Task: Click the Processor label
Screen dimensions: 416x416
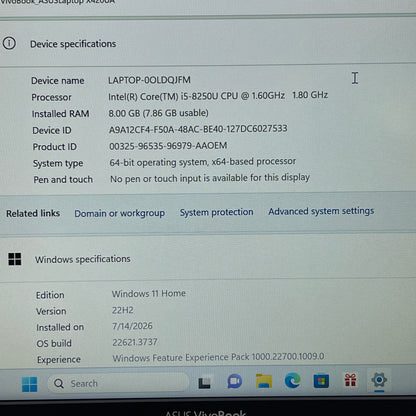Action: click(x=51, y=97)
